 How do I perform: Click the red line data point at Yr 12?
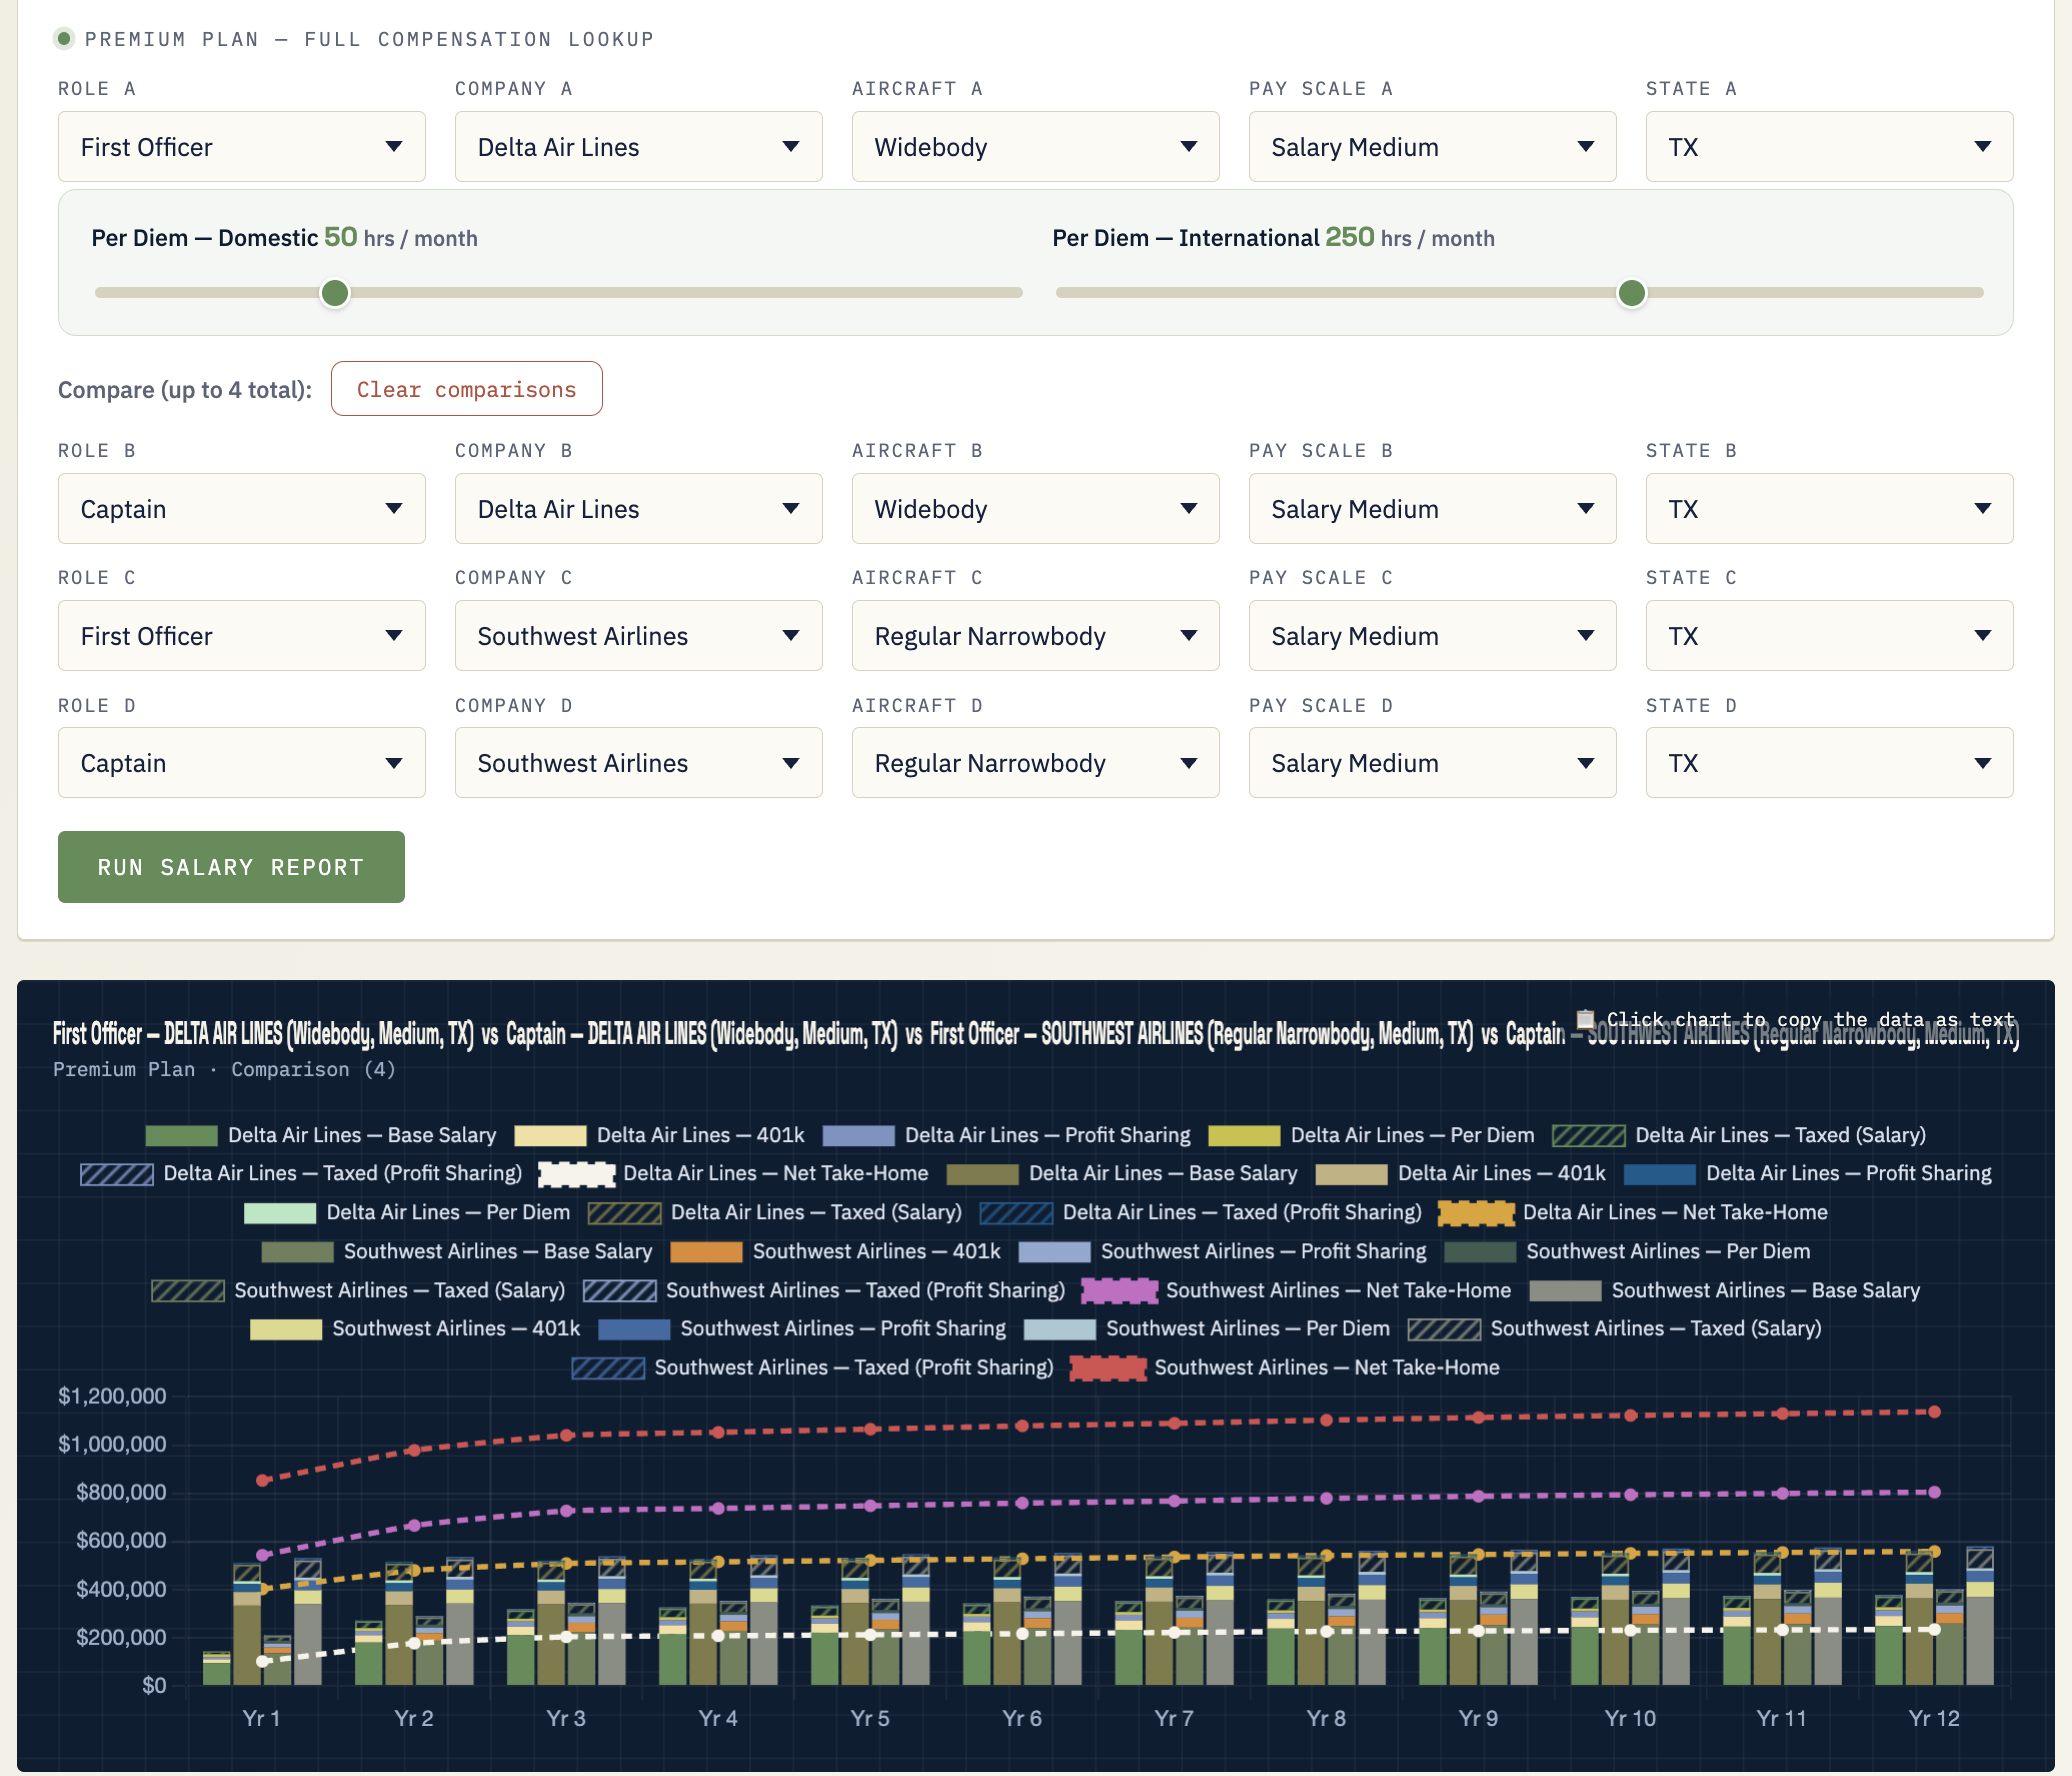1934,1412
